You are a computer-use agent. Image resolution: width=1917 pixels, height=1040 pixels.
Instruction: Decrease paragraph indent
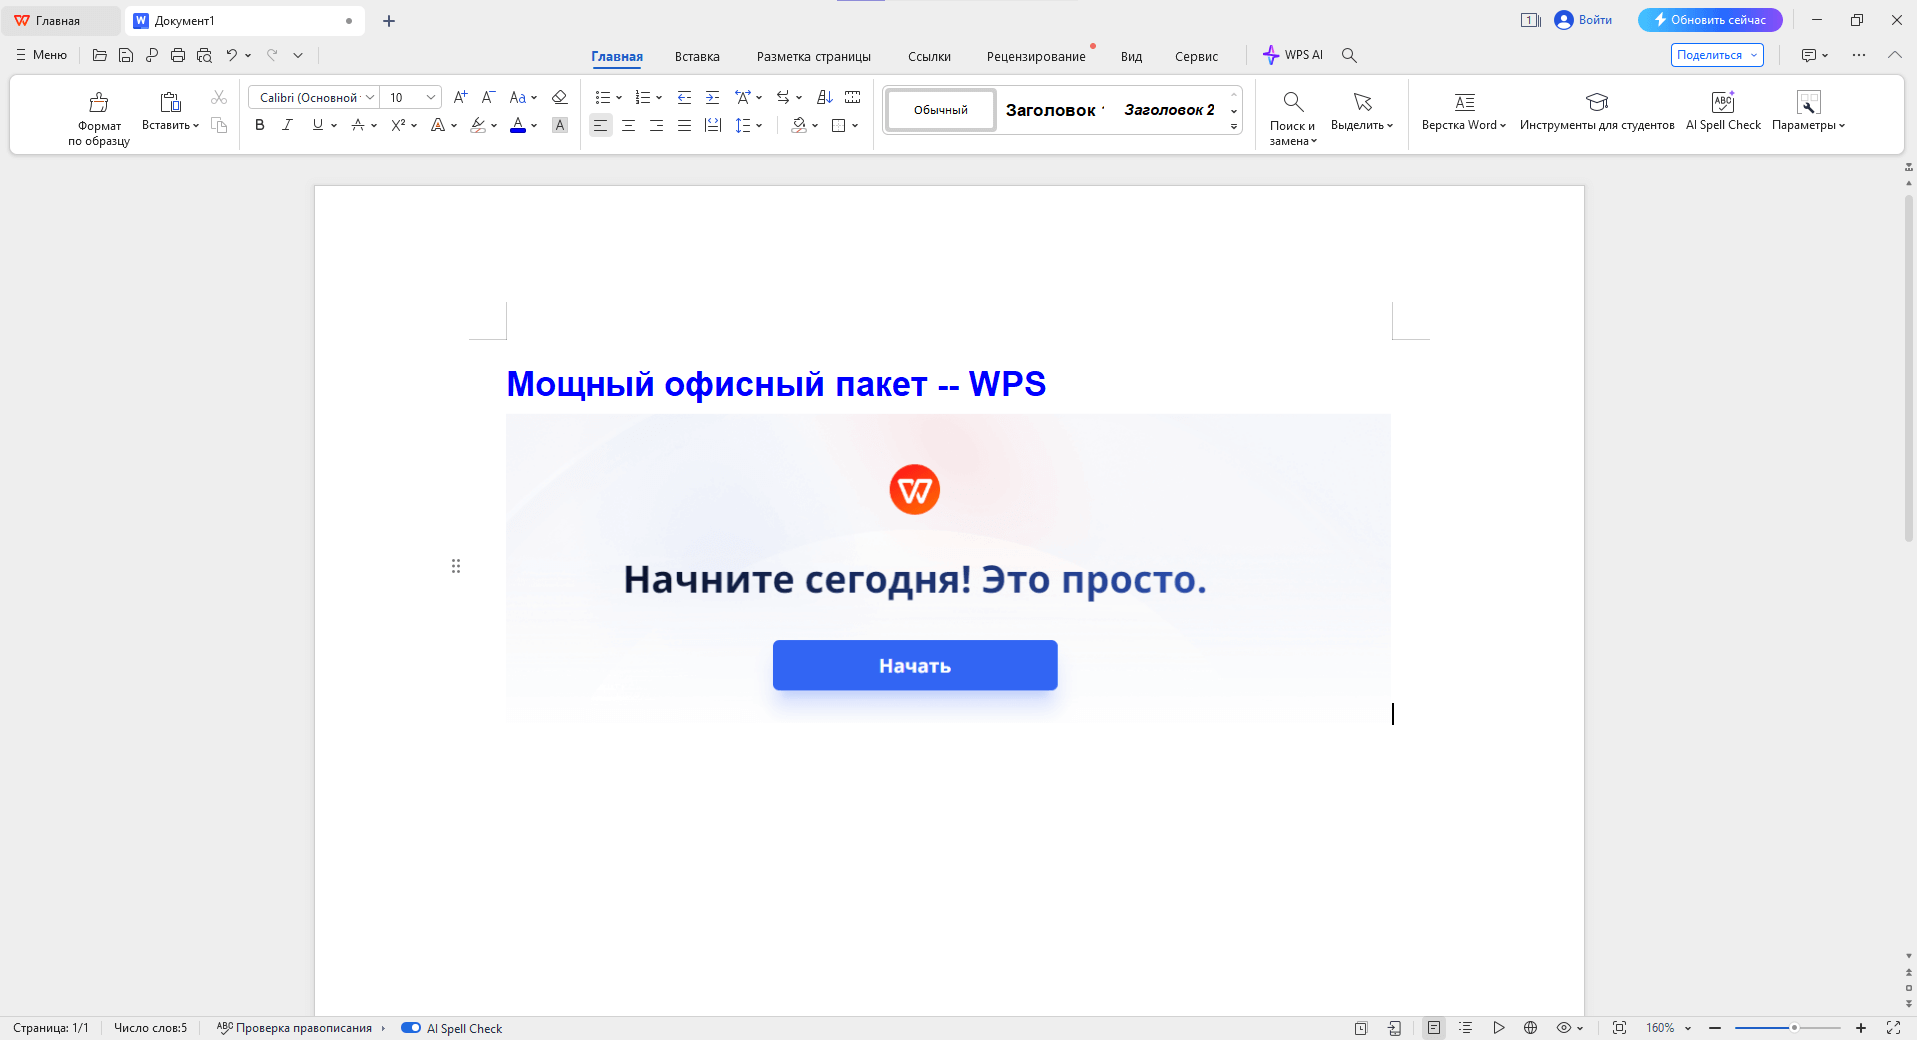point(684,97)
